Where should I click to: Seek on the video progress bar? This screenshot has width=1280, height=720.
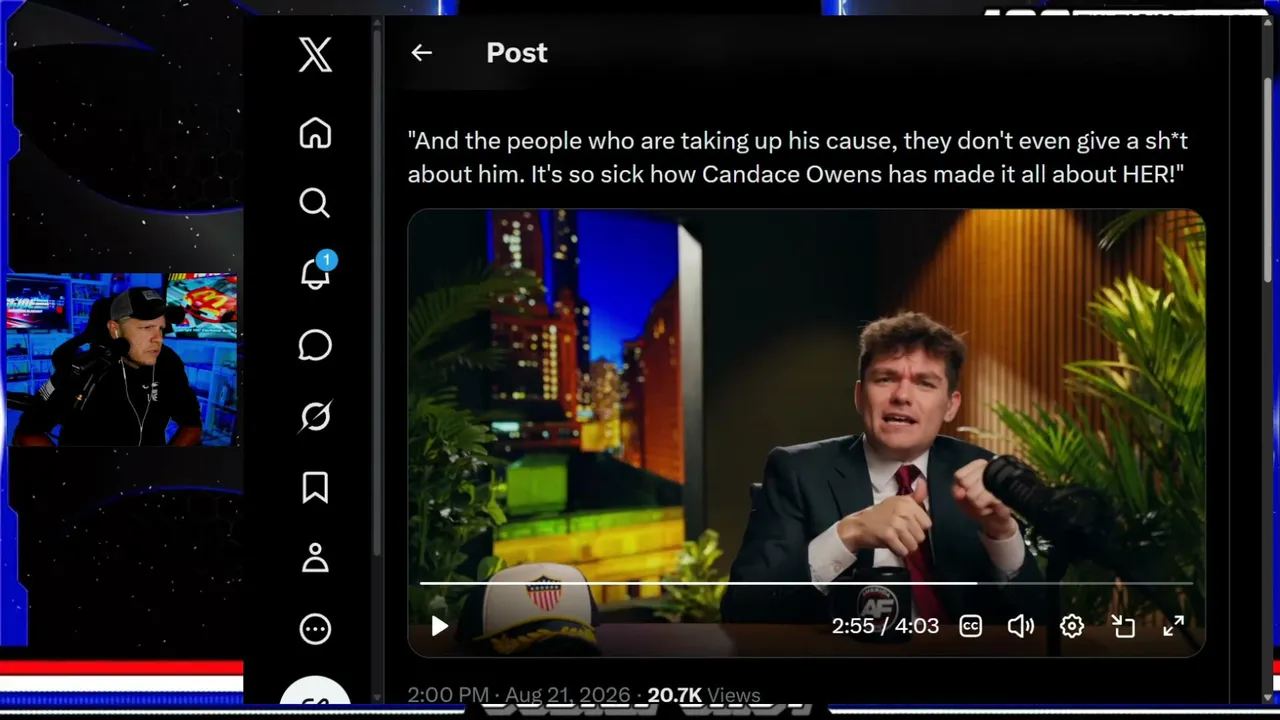click(x=806, y=583)
